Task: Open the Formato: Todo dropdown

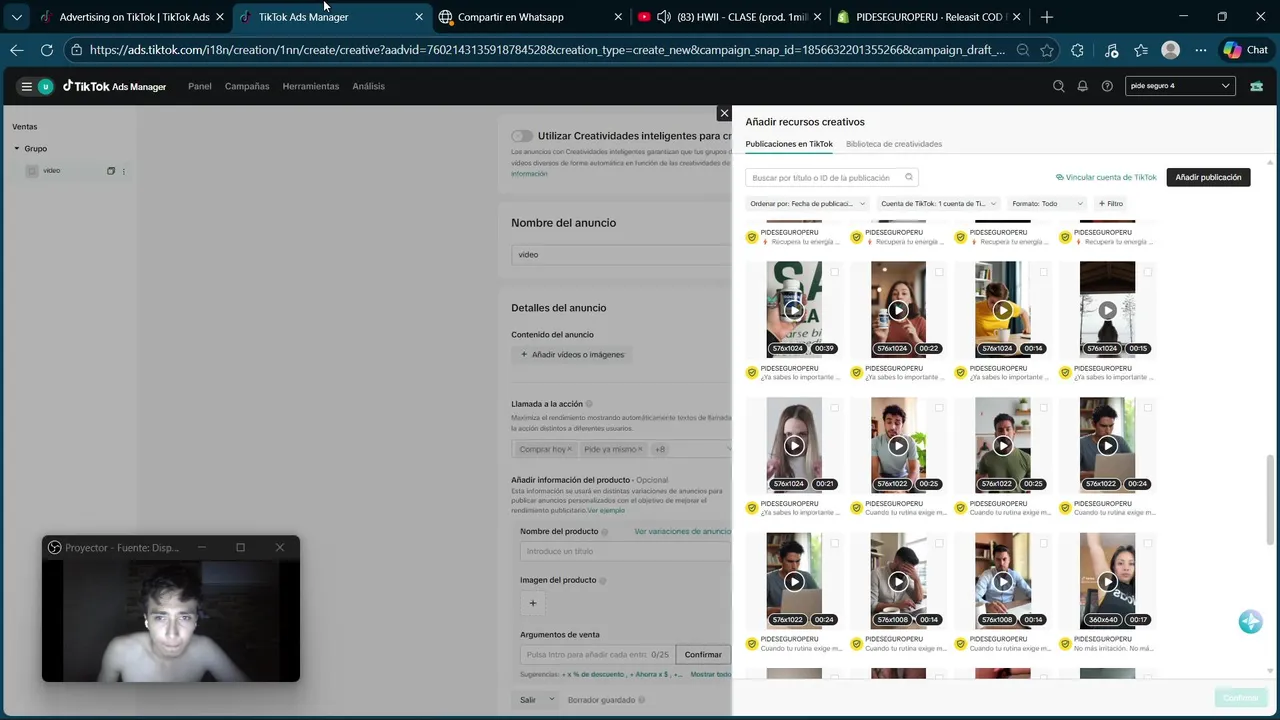Action: point(1046,203)
